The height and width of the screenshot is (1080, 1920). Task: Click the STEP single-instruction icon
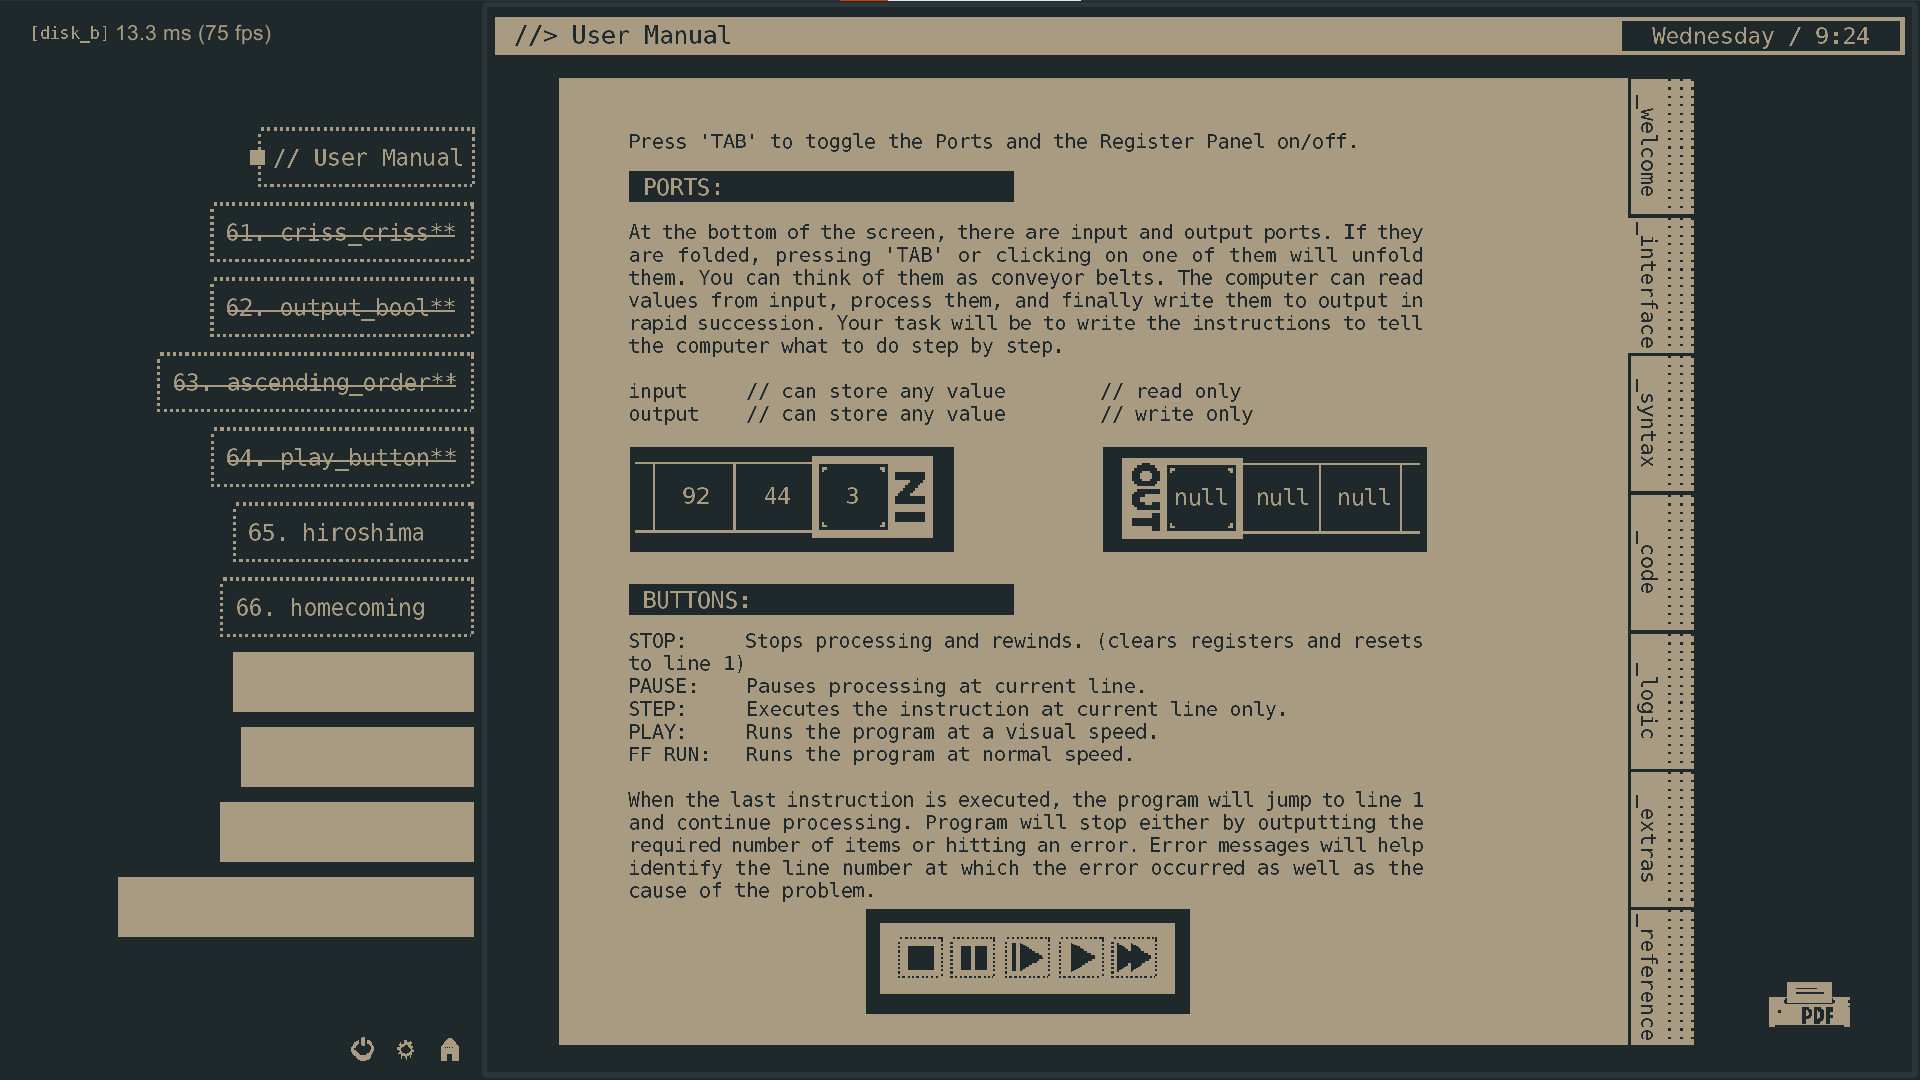1027,957
